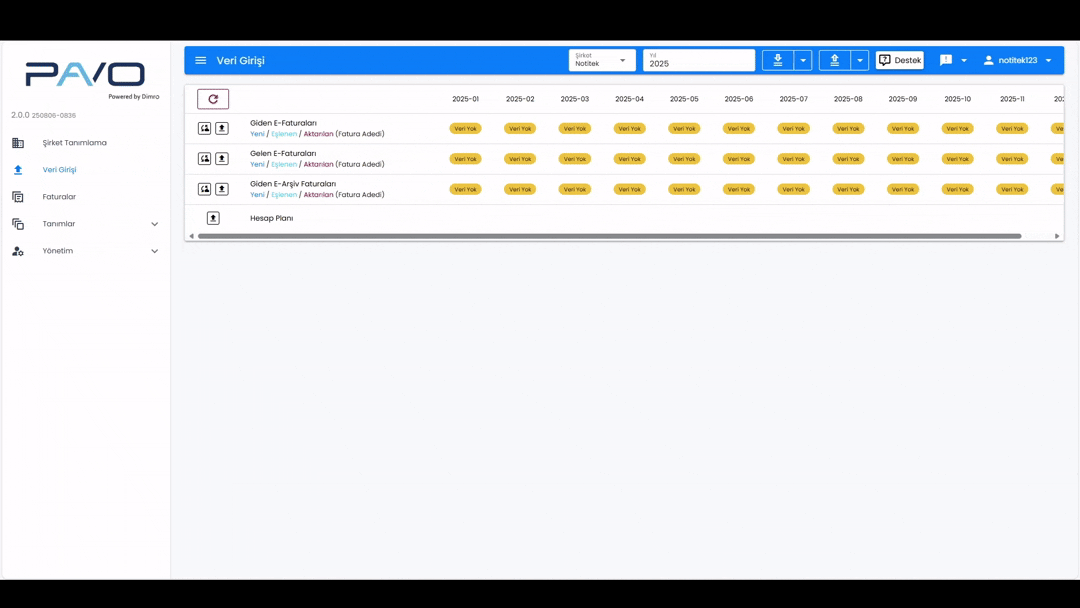Click Veri Yok badge for Giden E-Faturaları 2025-01
This screenshot has width=1080, height=608.
point(465,129)
